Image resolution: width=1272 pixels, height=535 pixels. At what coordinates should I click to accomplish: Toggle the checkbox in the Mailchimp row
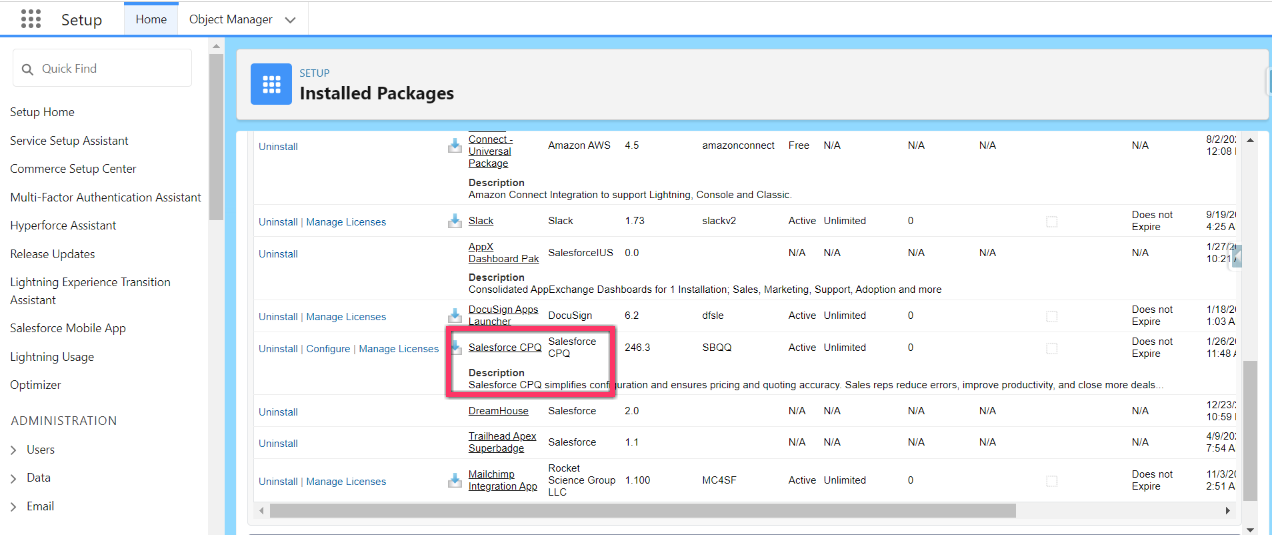(x=1051, y=481)
